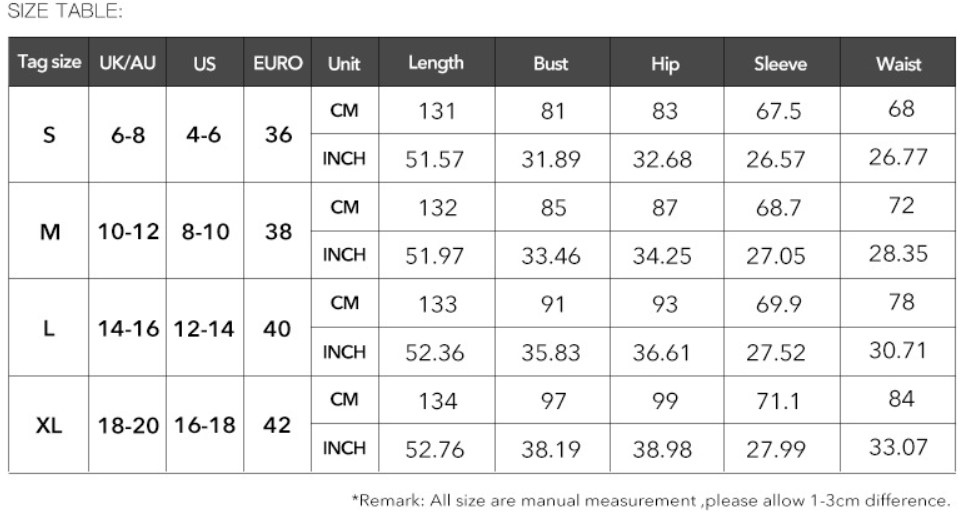Image resolution: width=972 pixels, height=521 pixels.
Task: Select the 33.46 bust inch value
Action: [x=551, y=256]
